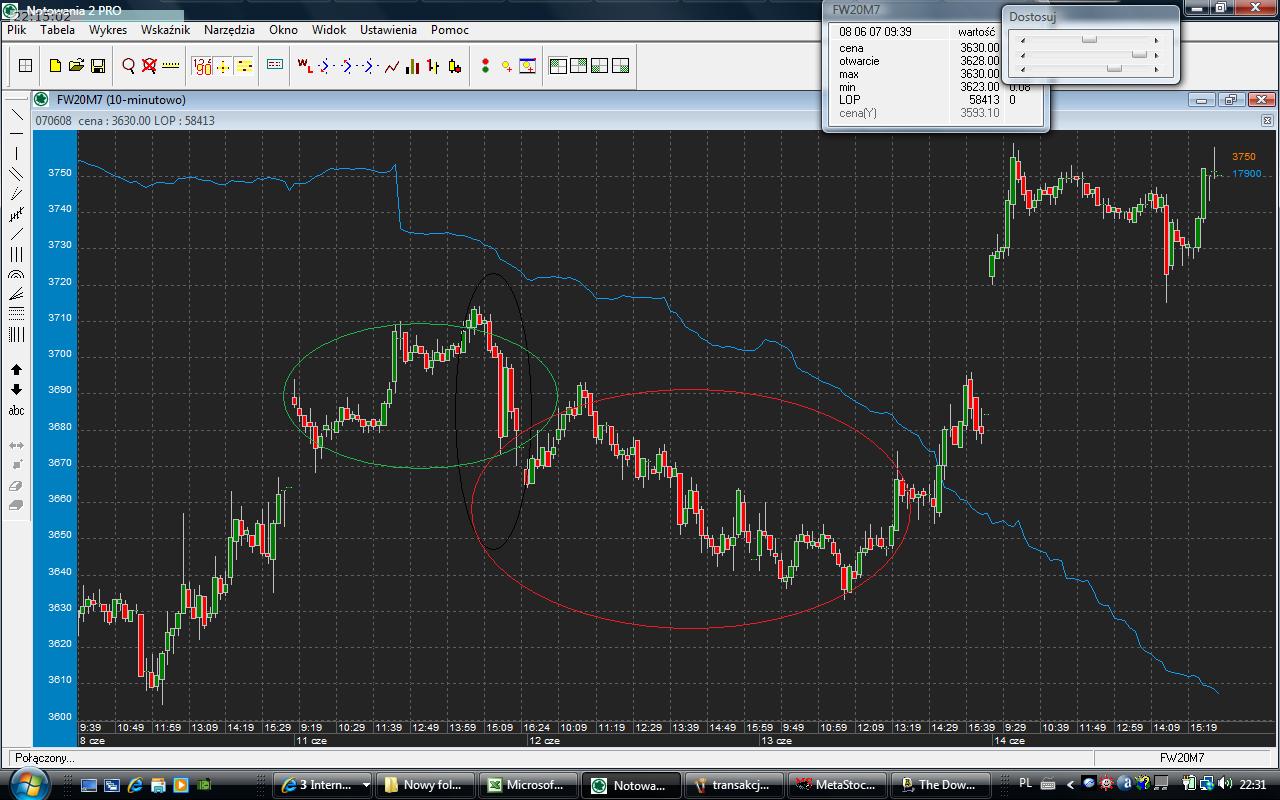The image size is (1280, 800).
Task: Click the red-green traffic light icon
Action: point(485,66)
